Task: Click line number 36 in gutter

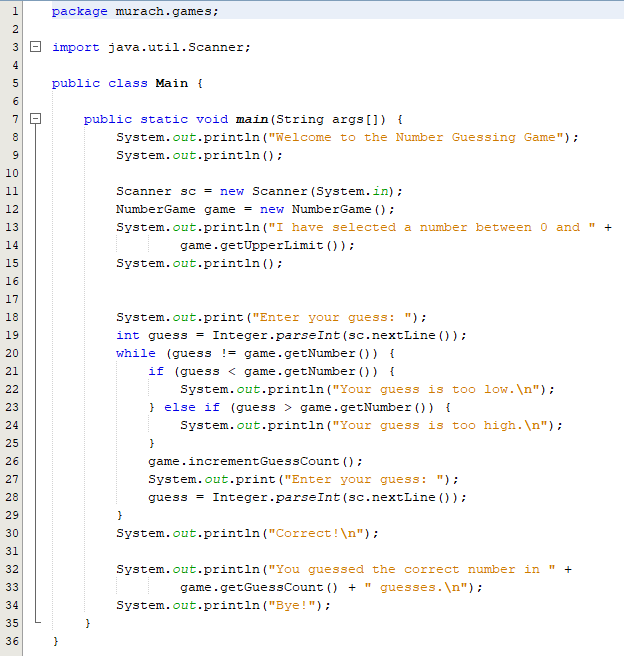Action: coord(12,641)
